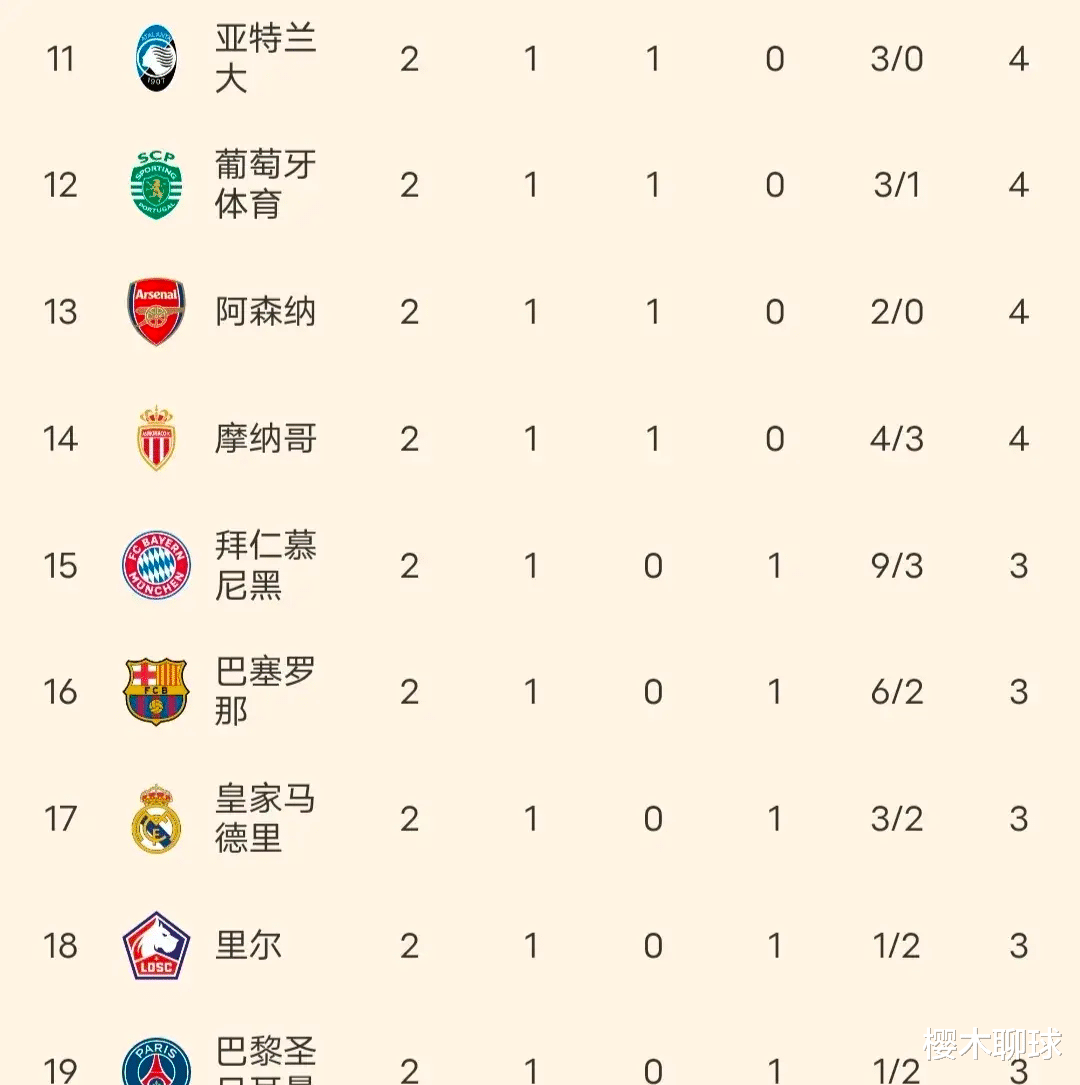Click the Paris Saint-Germain logo
This screenshot has width=1080, height=1085.
[157, 1062]
